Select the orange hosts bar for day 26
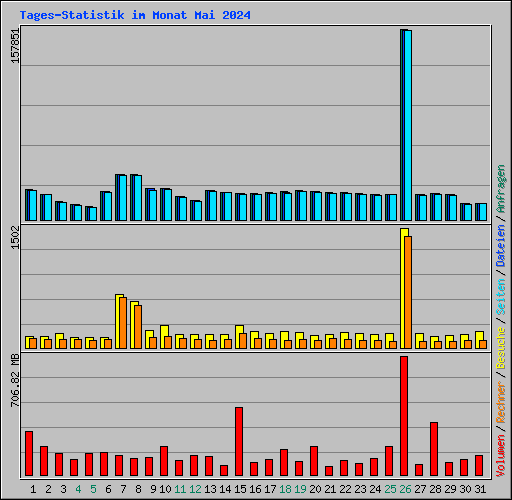512x500 pixels. pos(408,292)
